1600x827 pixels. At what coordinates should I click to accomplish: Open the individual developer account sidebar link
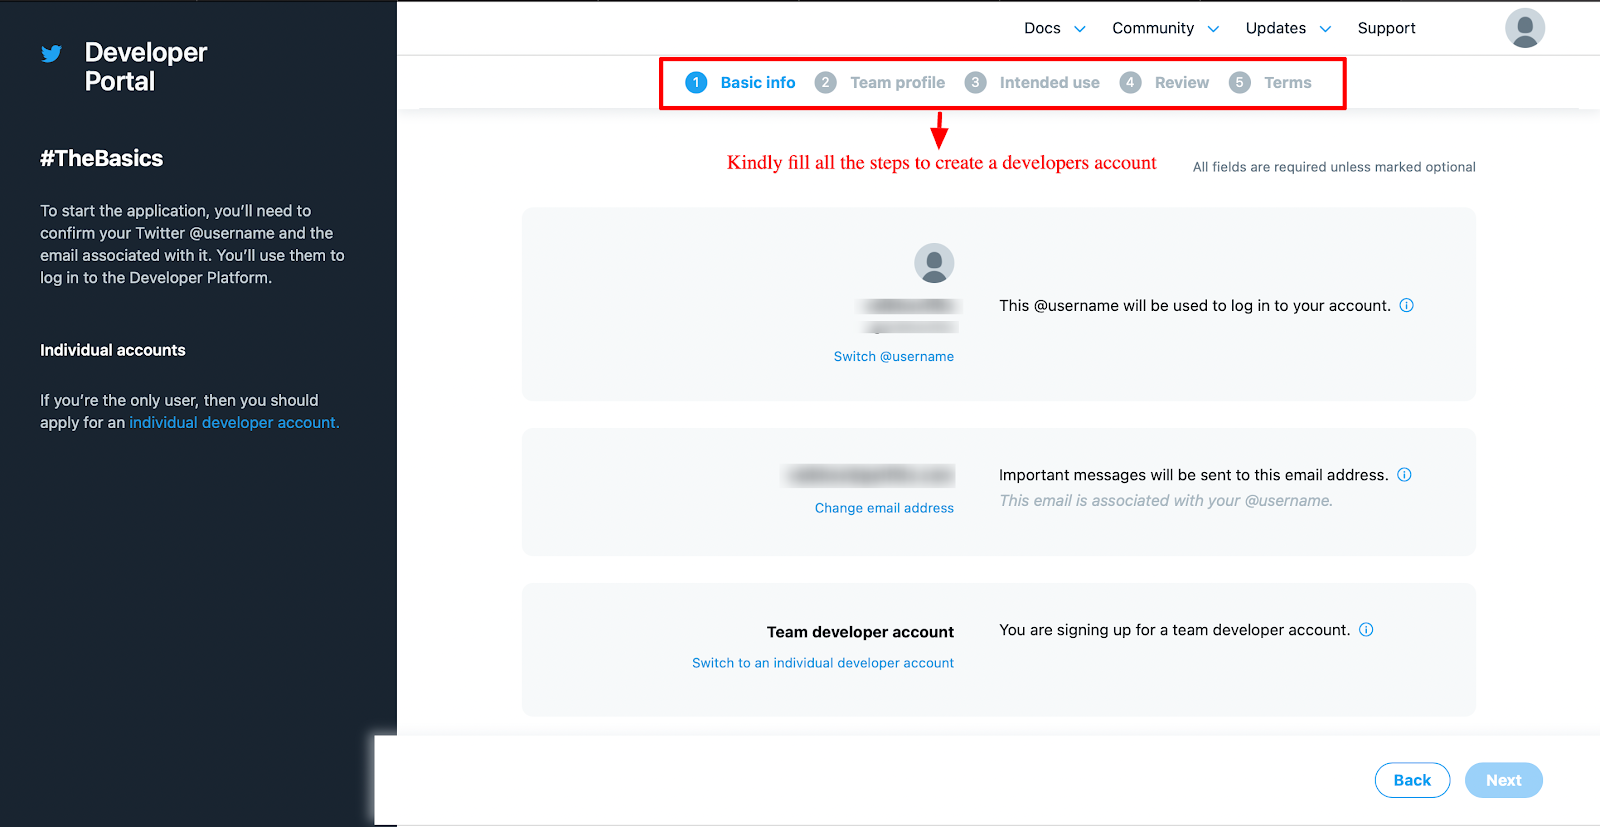234,422
